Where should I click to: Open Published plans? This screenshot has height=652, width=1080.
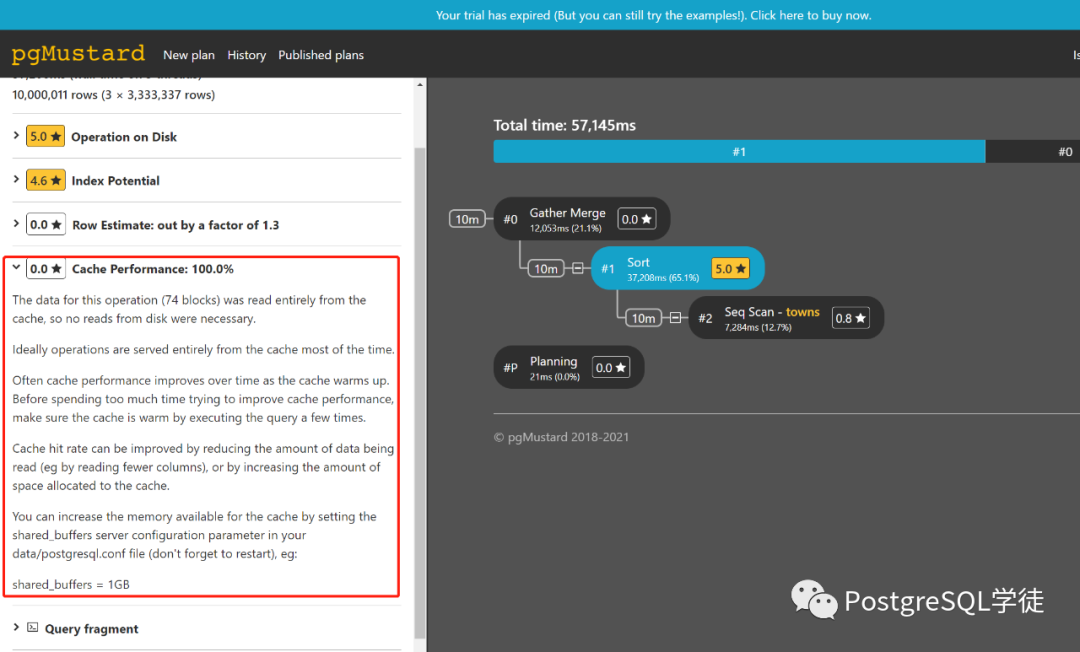pos(321,55)
